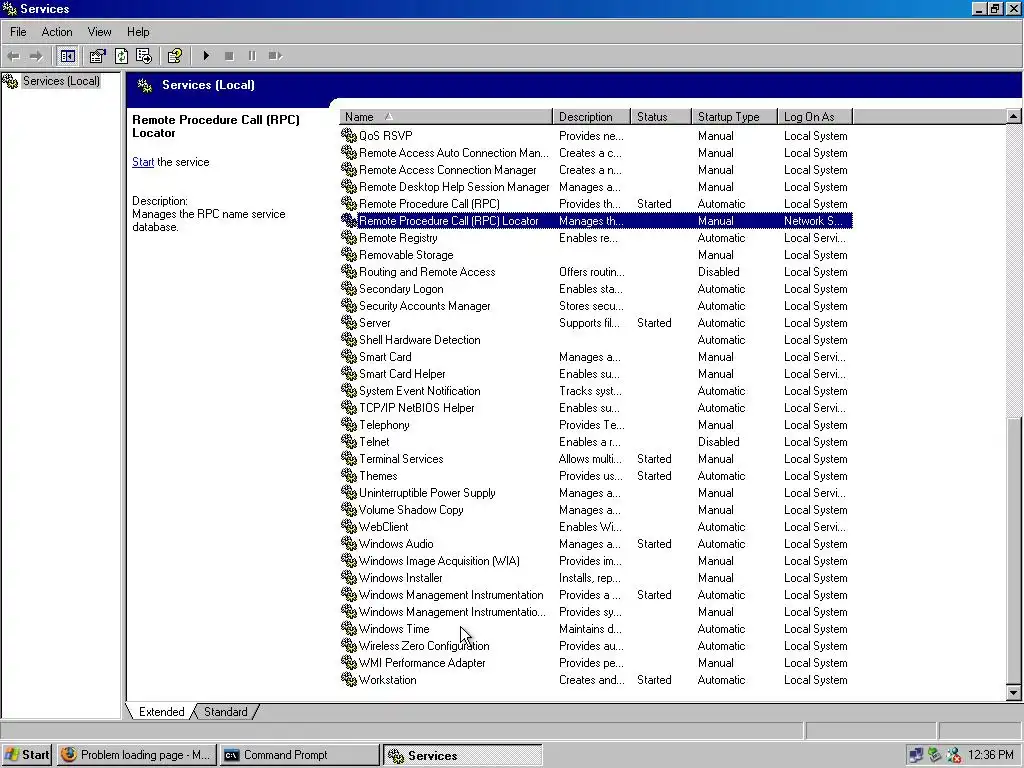Select the Telephony service
This screenshot has height=768, width=1024.
click(x=596, y=424)
